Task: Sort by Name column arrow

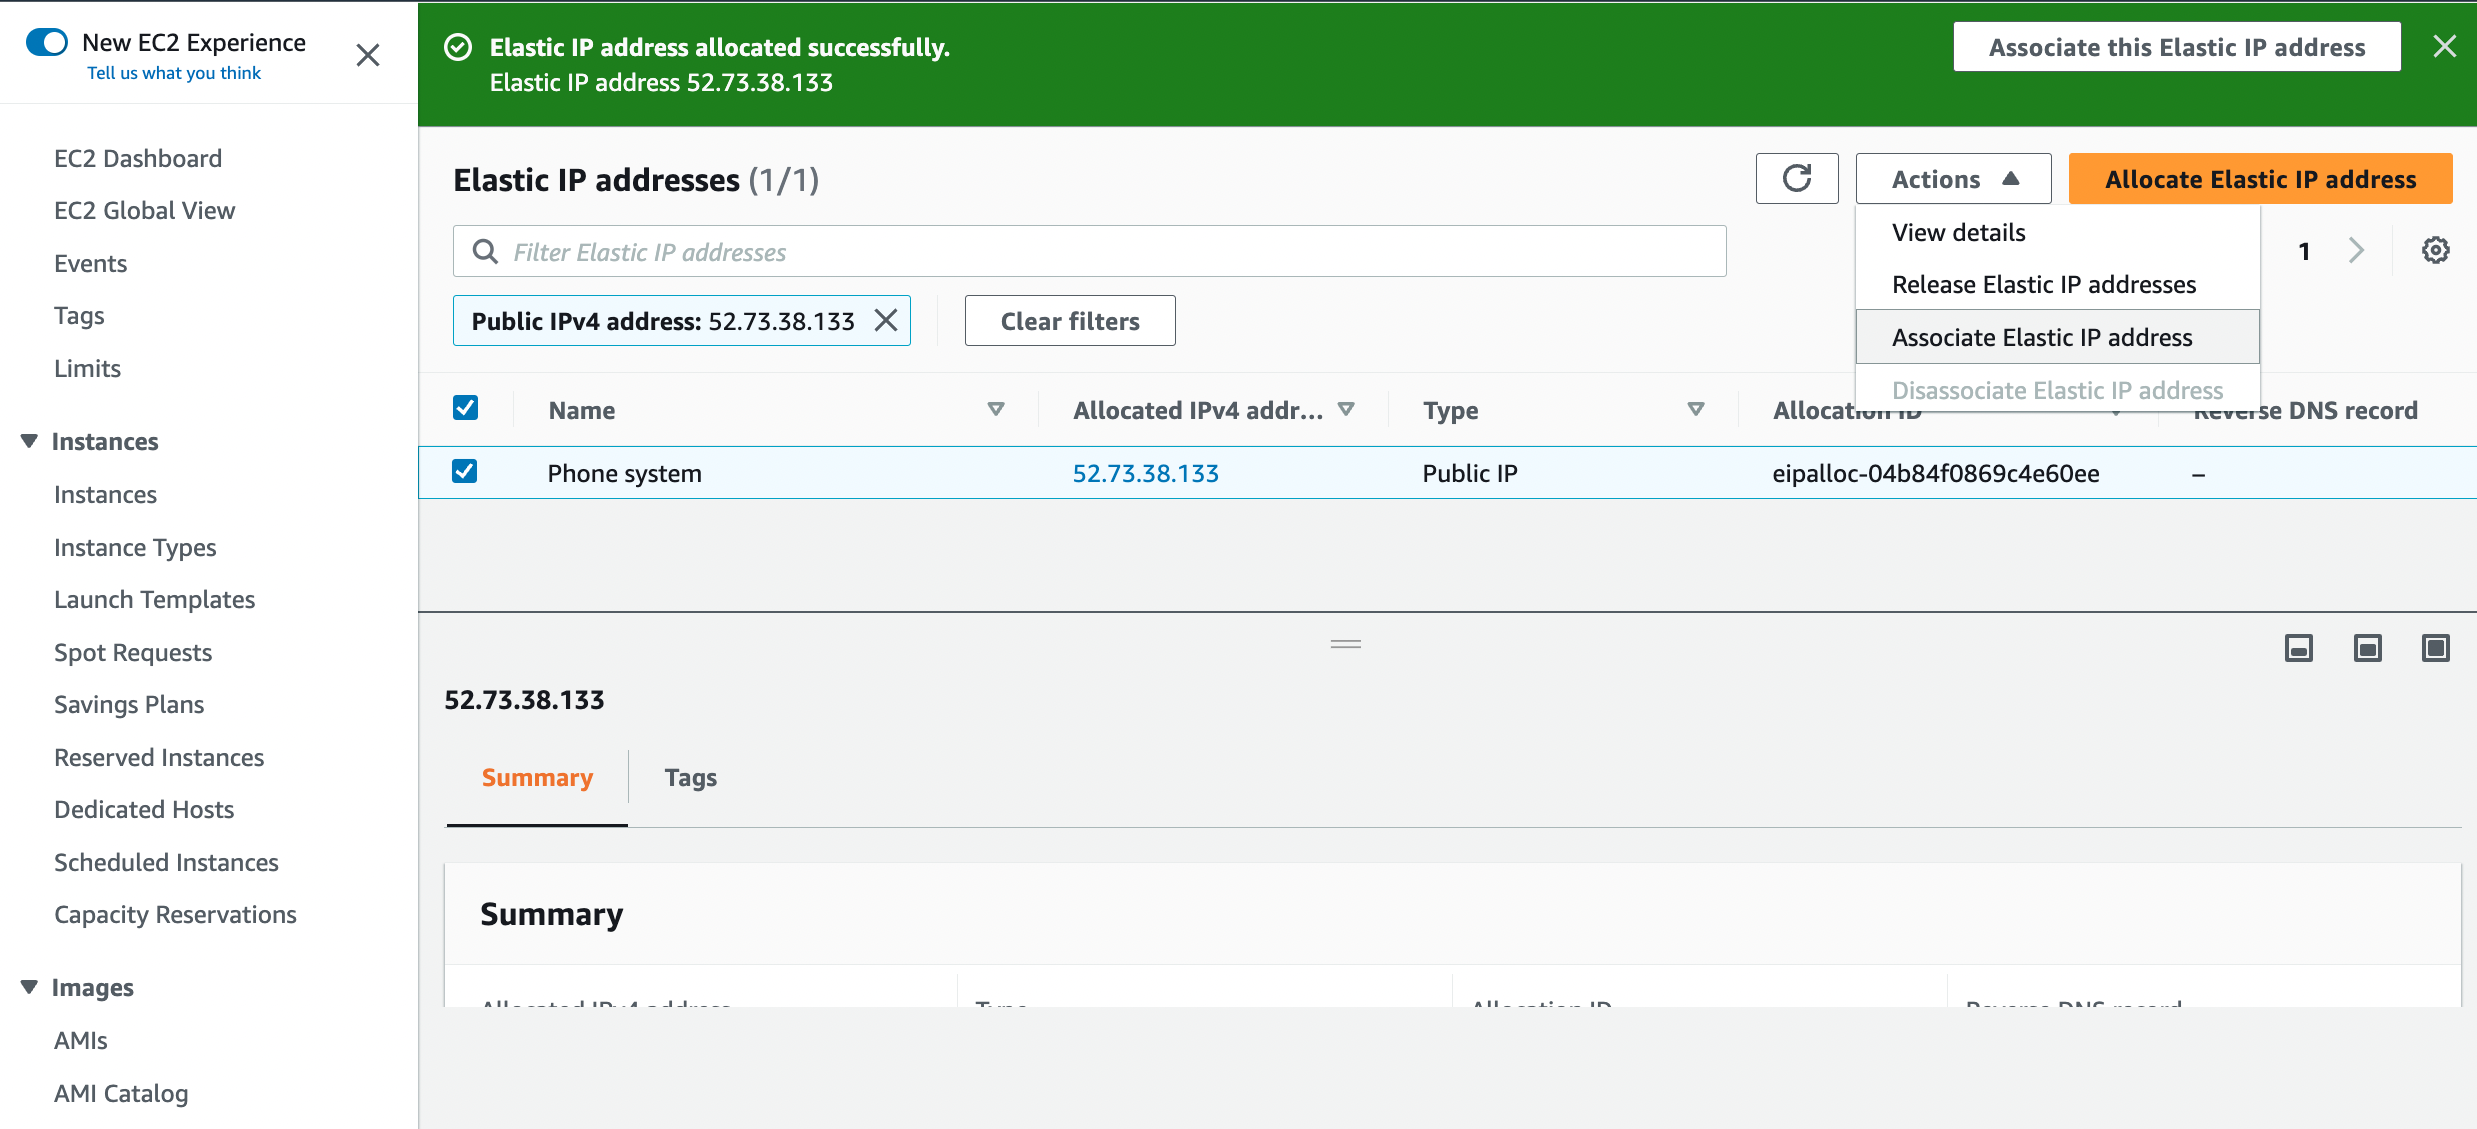Action: coord(995,409)
